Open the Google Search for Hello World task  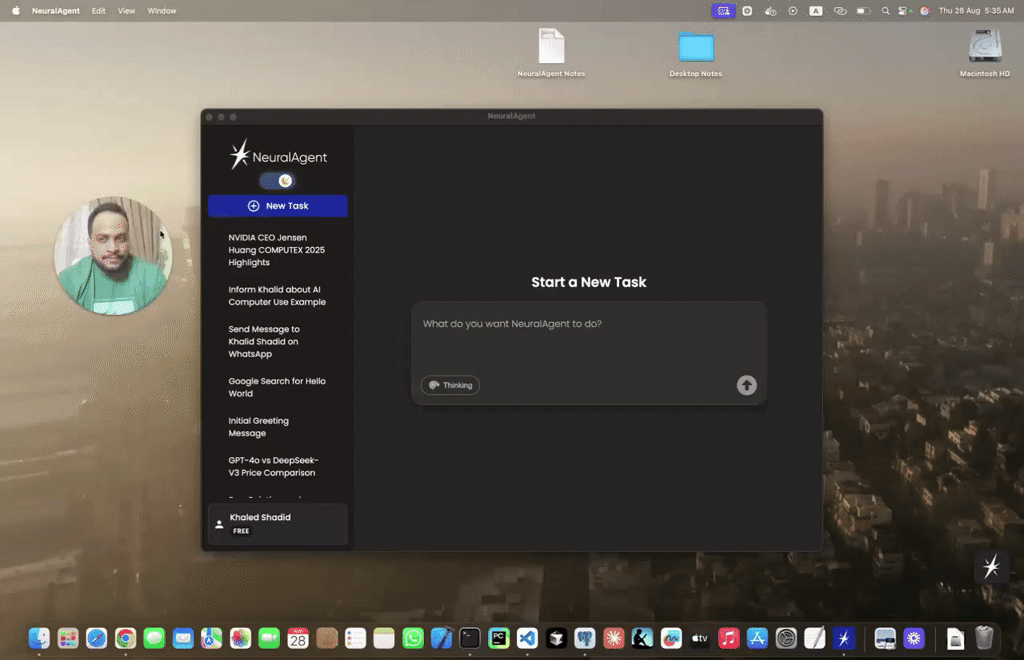(x=277, y=387)
